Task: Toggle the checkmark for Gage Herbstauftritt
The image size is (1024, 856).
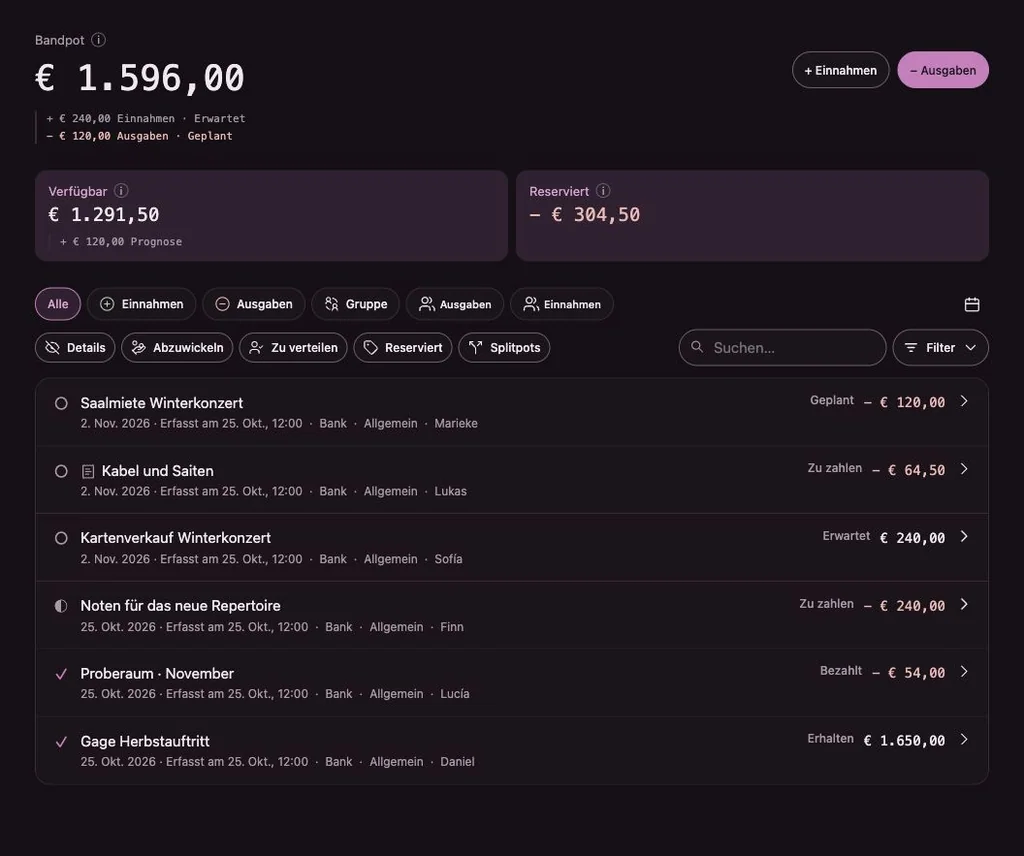Action: pos(61,742)
